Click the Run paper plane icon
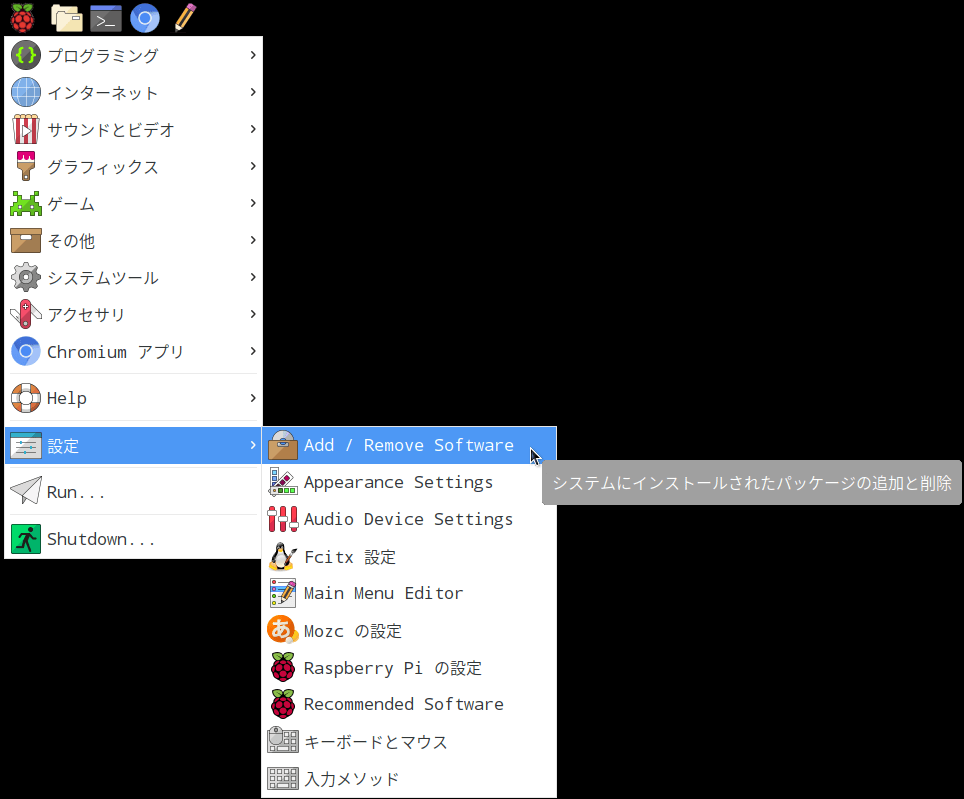The image size is (964, 799). coord(26,491)
